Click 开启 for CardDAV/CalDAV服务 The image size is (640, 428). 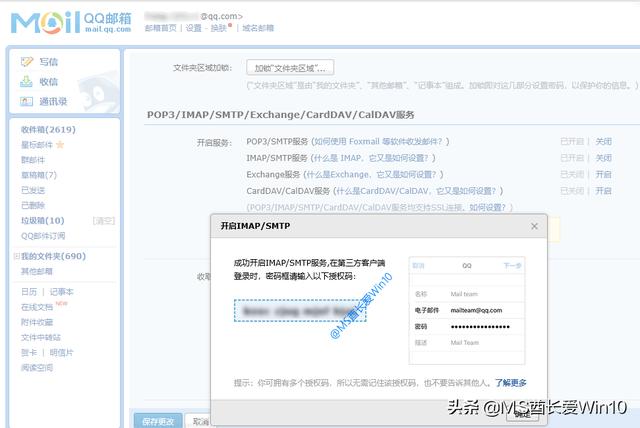[603, 191]
